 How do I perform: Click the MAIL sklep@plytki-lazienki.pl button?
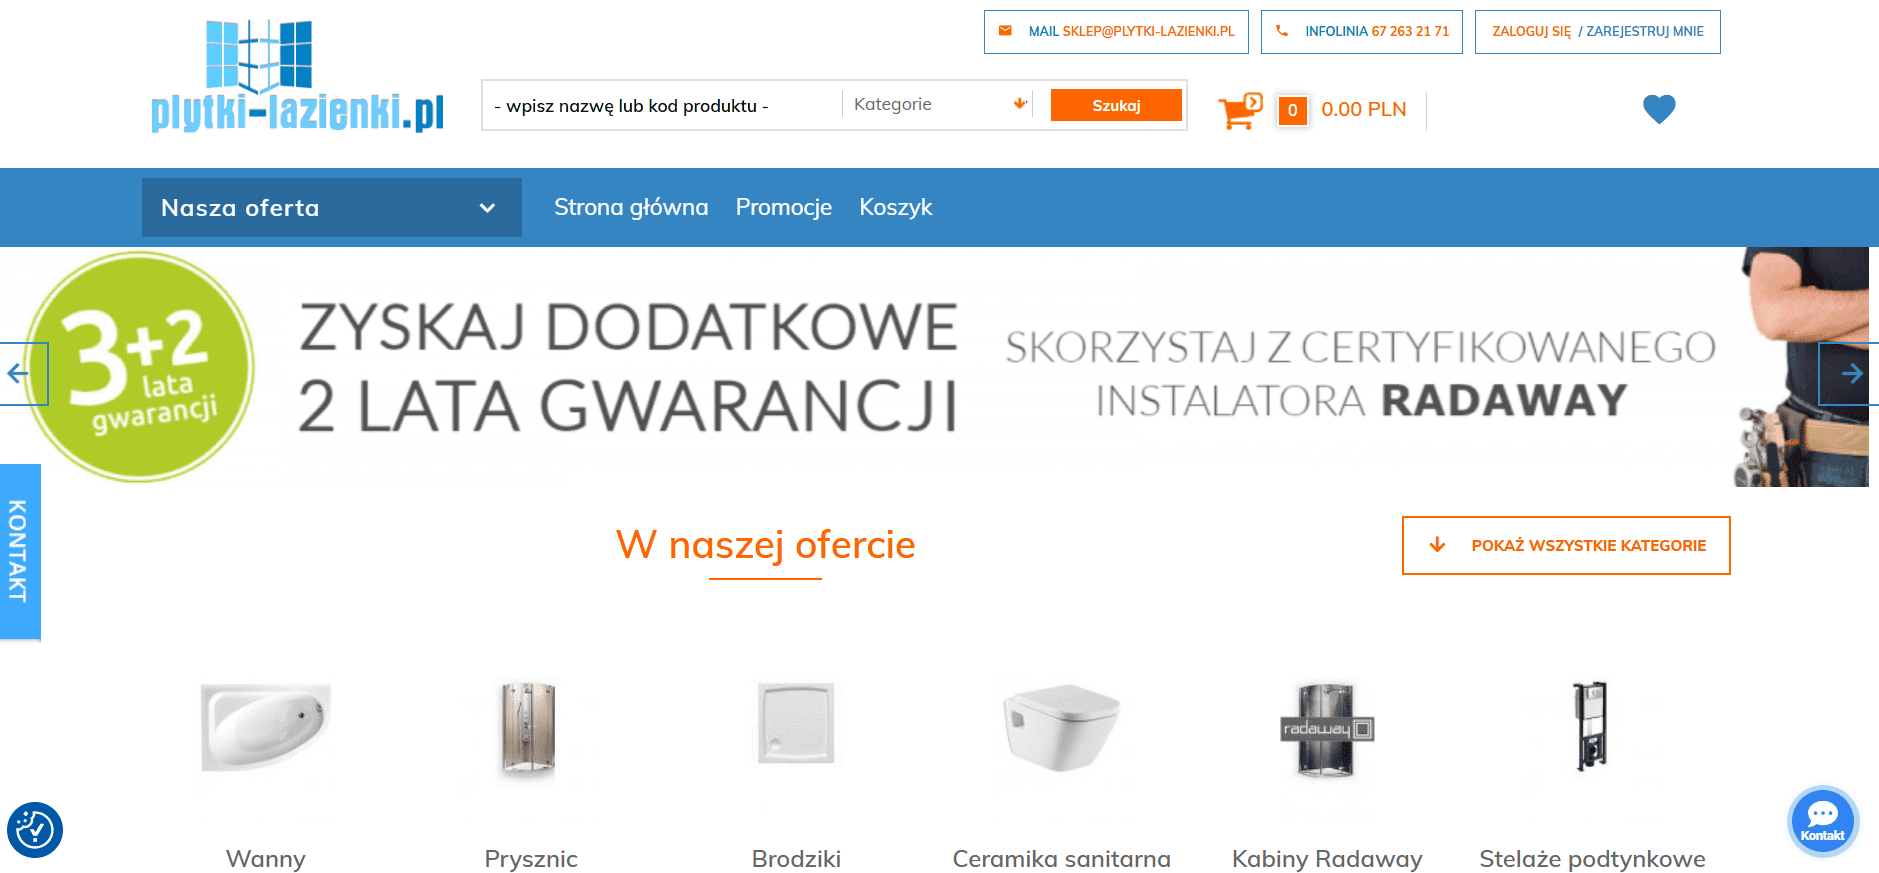pyautogui.click(x=1116, y=32)
